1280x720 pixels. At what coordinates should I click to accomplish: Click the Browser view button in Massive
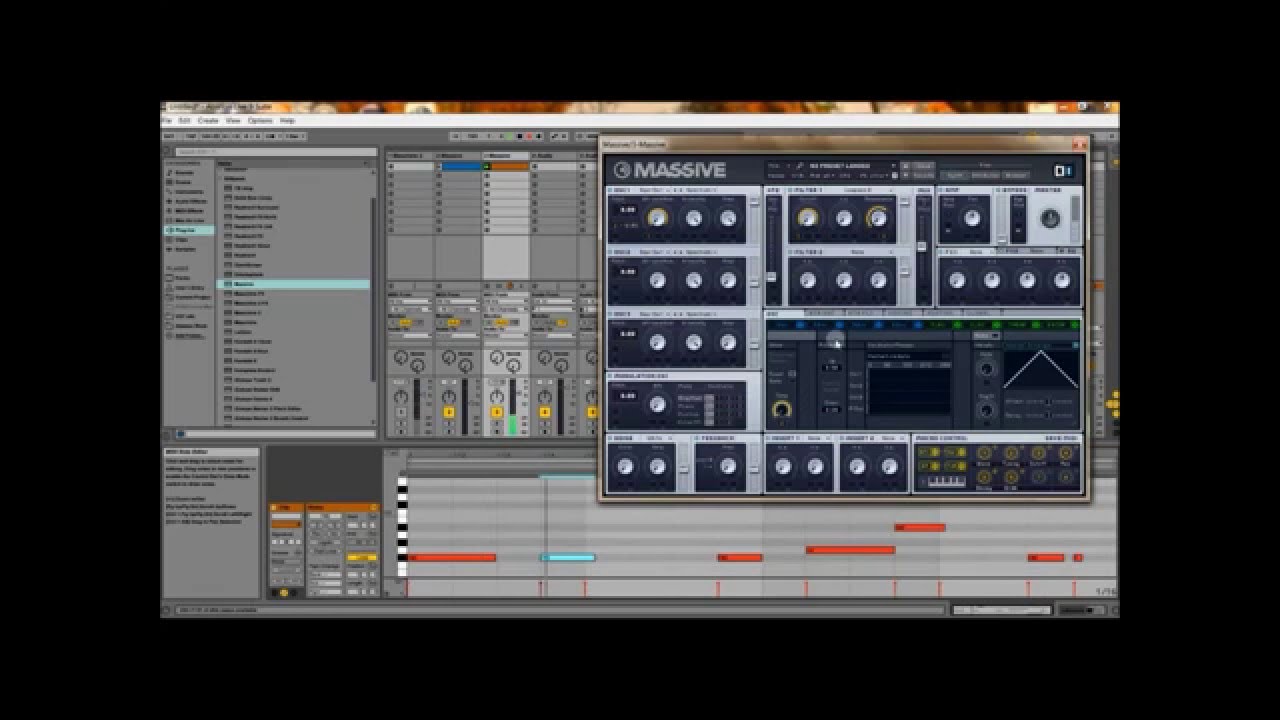[x=1015, y=175]
